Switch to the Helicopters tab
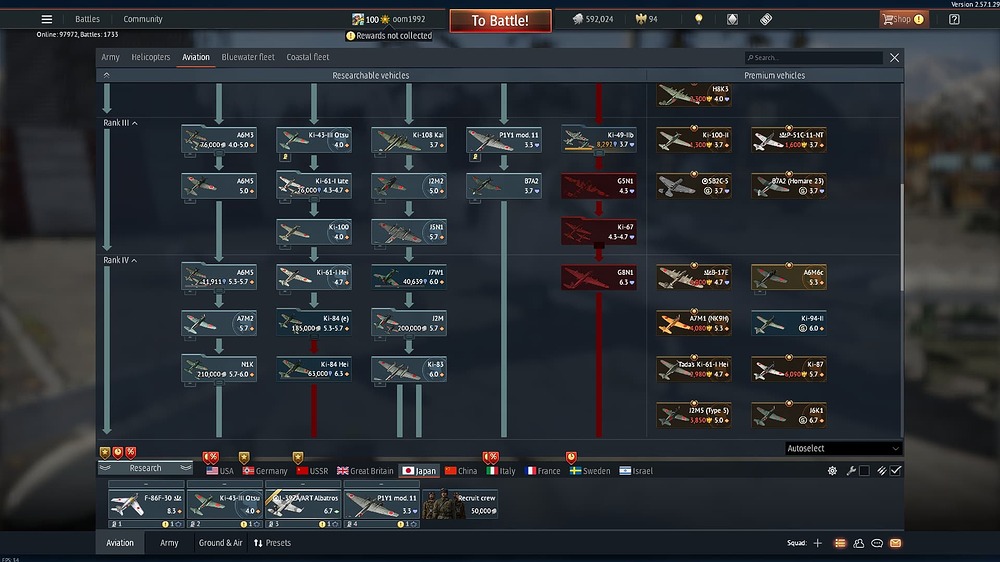The image size is (1000, 562). click(x=151, y=57)
